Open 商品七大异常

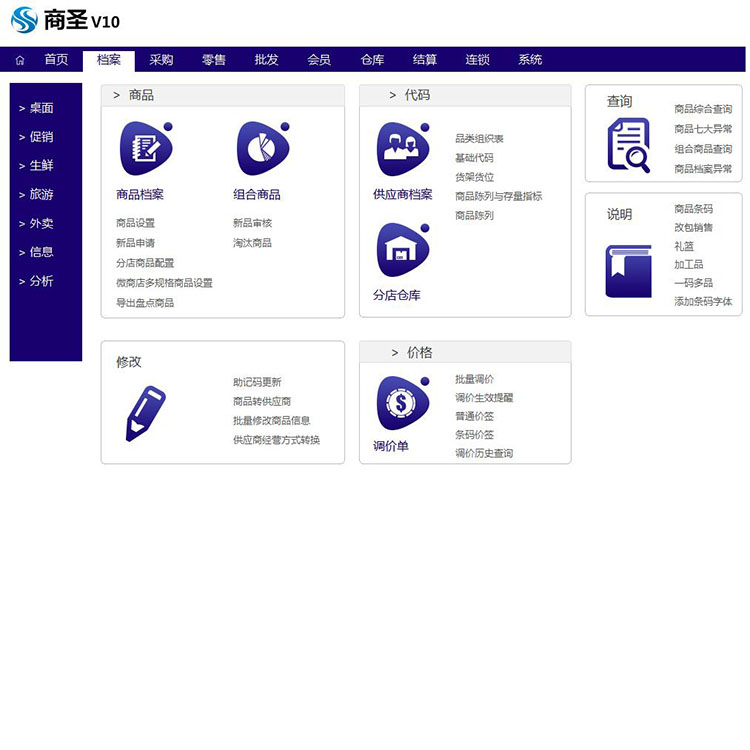pyautogui.click(x=703, y=129)
